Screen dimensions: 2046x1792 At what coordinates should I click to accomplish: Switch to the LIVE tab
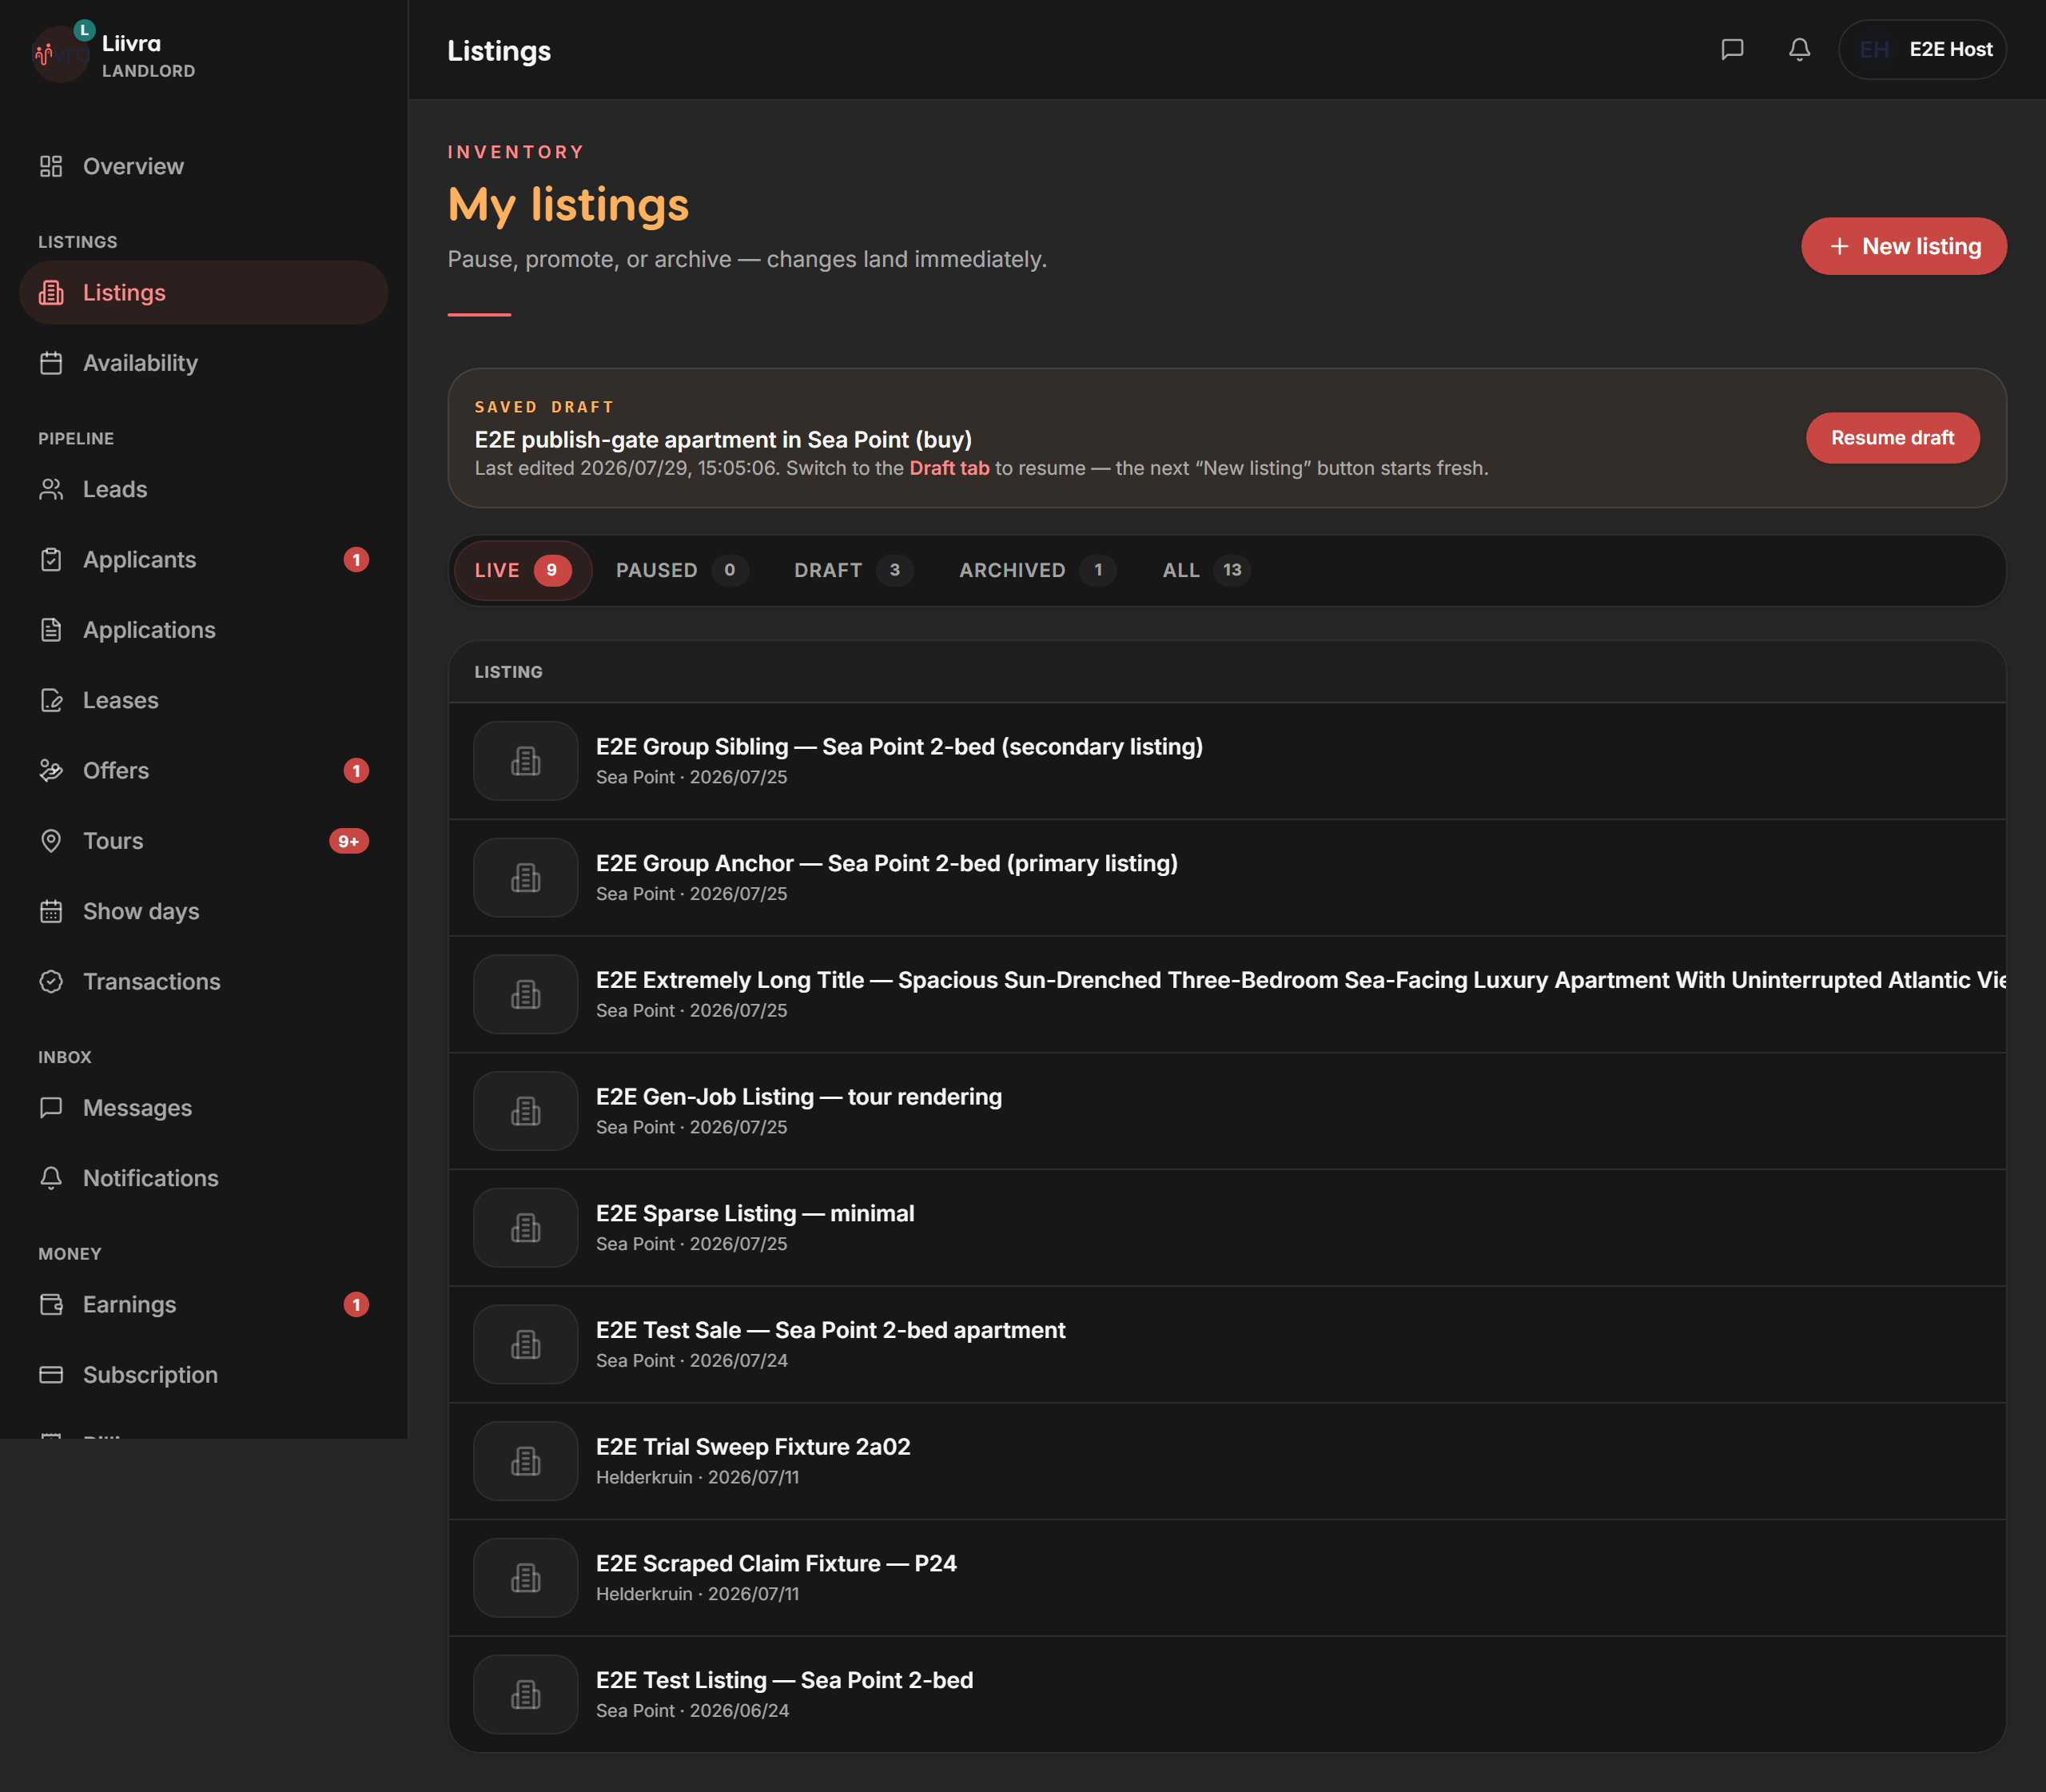tap(523, 570)
